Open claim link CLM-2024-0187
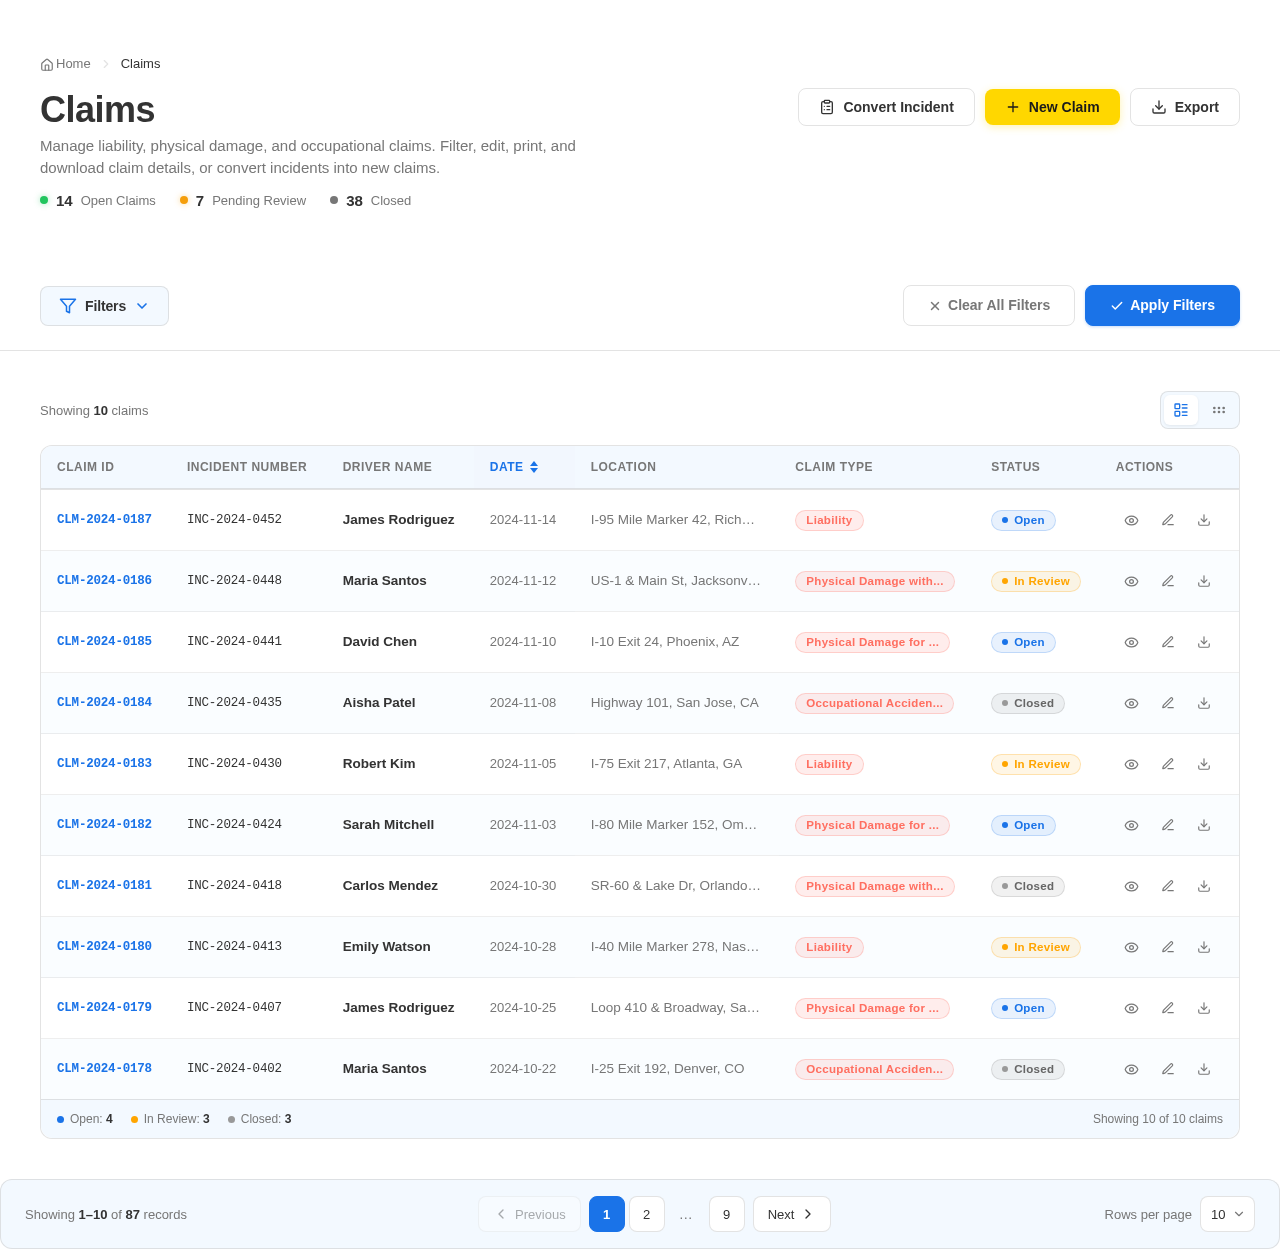This screenshot has width=1280, height=1249. (x=104, y=520)
